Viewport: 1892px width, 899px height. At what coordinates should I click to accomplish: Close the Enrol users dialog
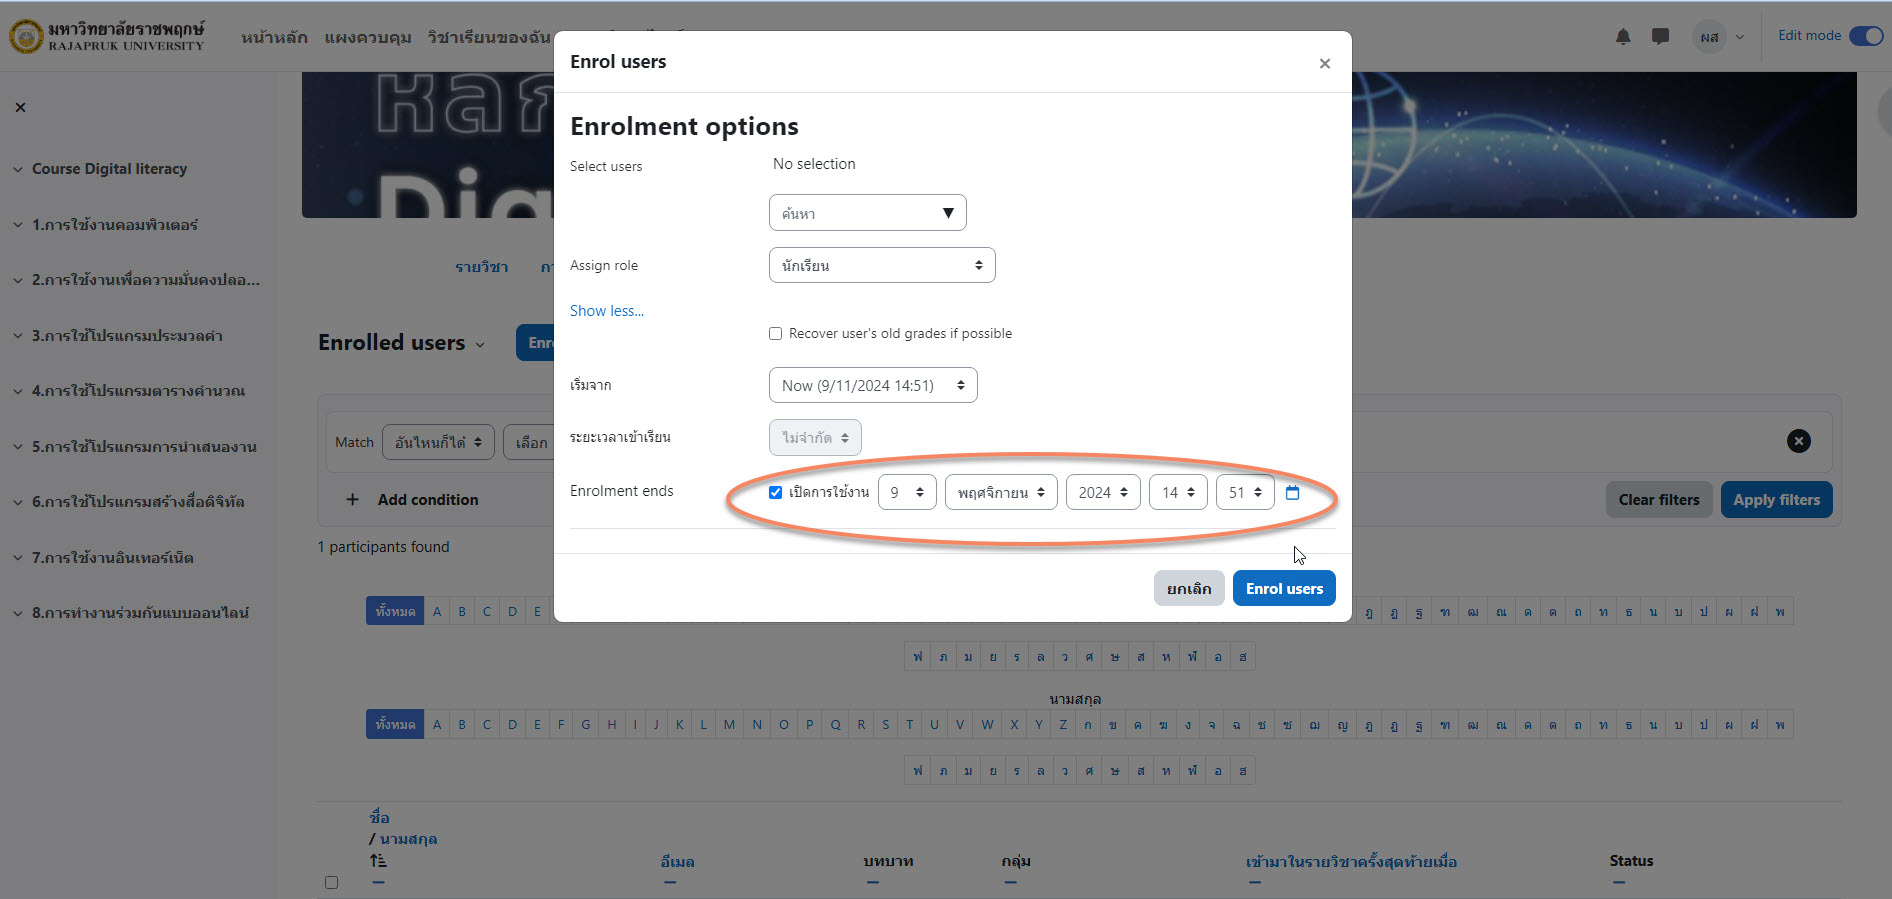pos(1324,63)
